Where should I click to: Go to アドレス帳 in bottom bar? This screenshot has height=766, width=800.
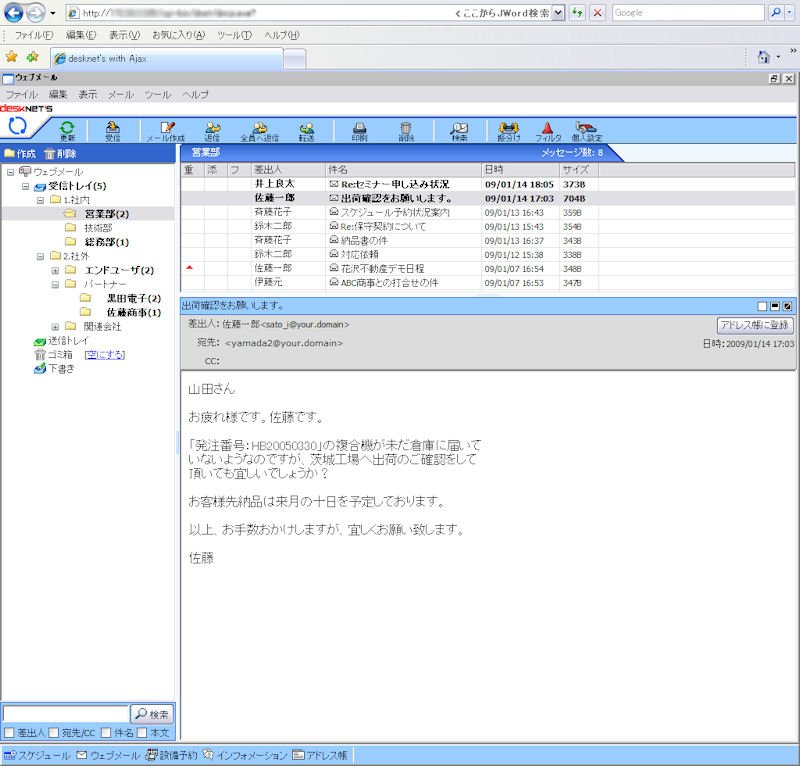pos(319,755)
